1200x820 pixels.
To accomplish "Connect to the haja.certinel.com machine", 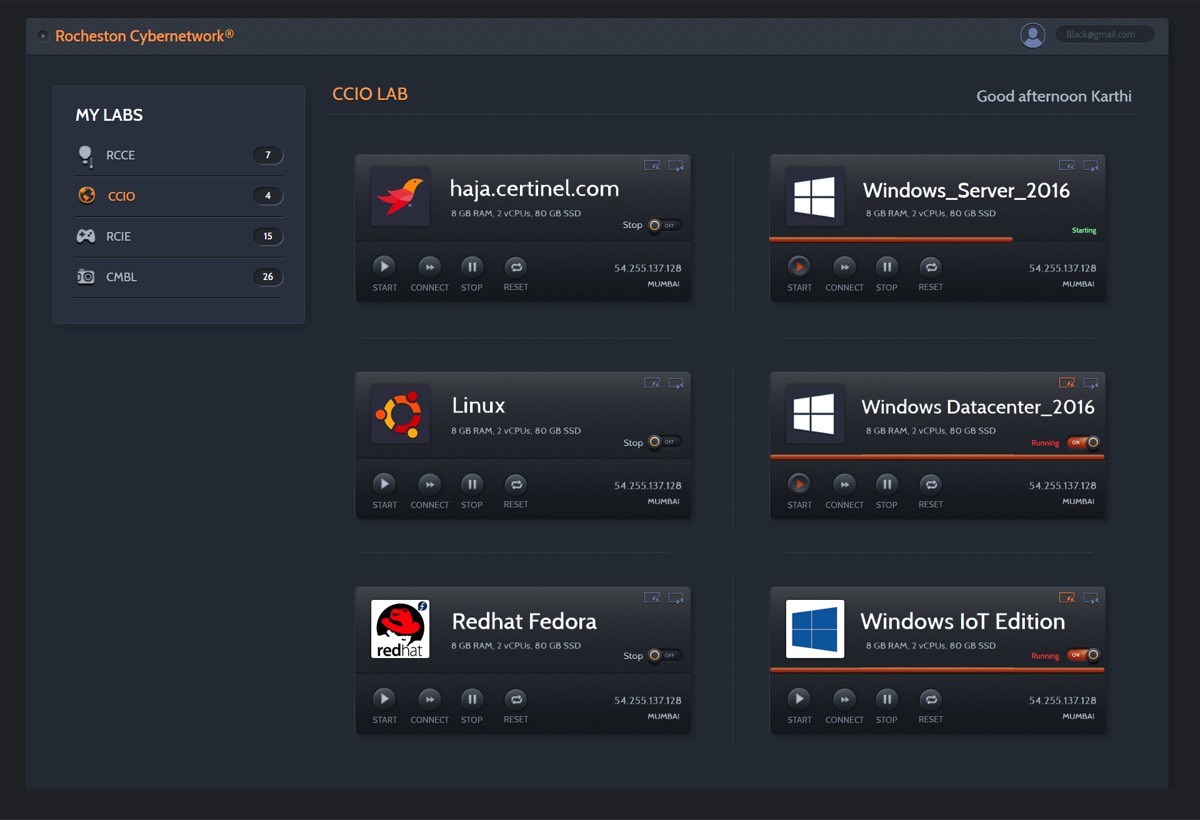I will click(429, 266).
